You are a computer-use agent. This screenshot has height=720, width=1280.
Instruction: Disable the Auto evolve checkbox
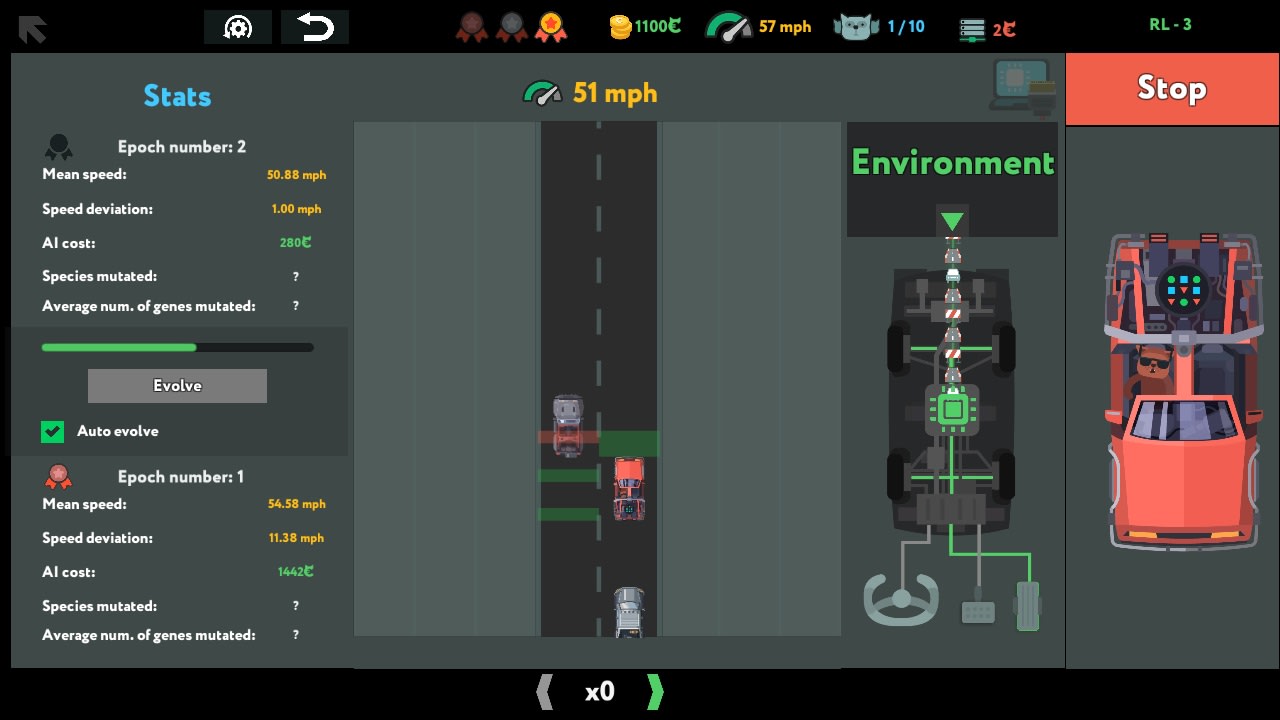click(52, 431)
